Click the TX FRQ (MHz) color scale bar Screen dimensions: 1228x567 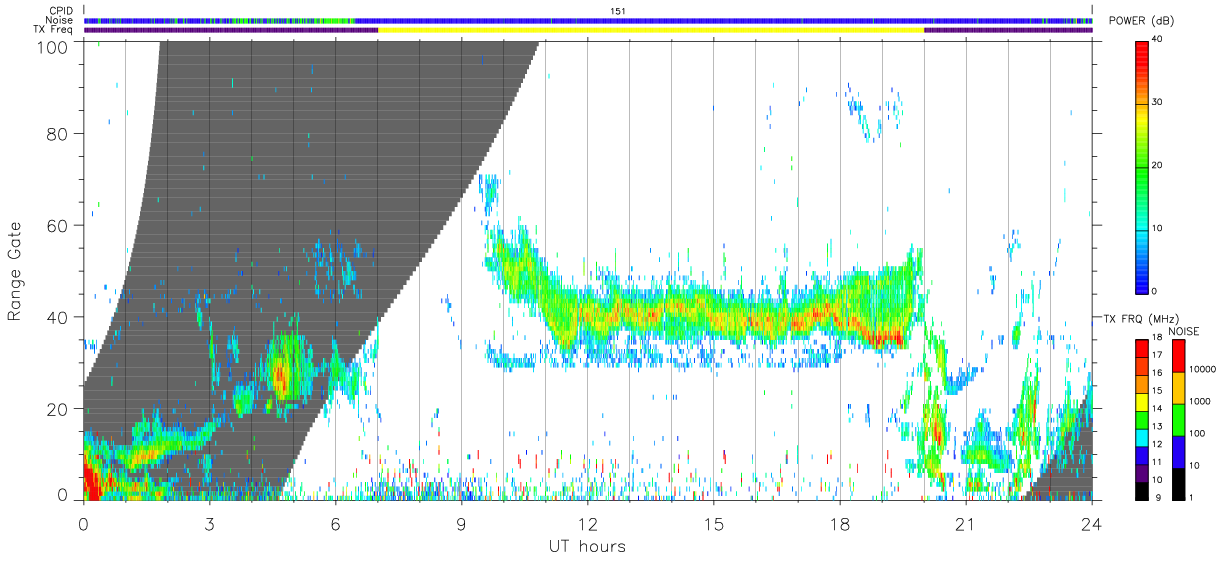click(x=1141, y=419)
